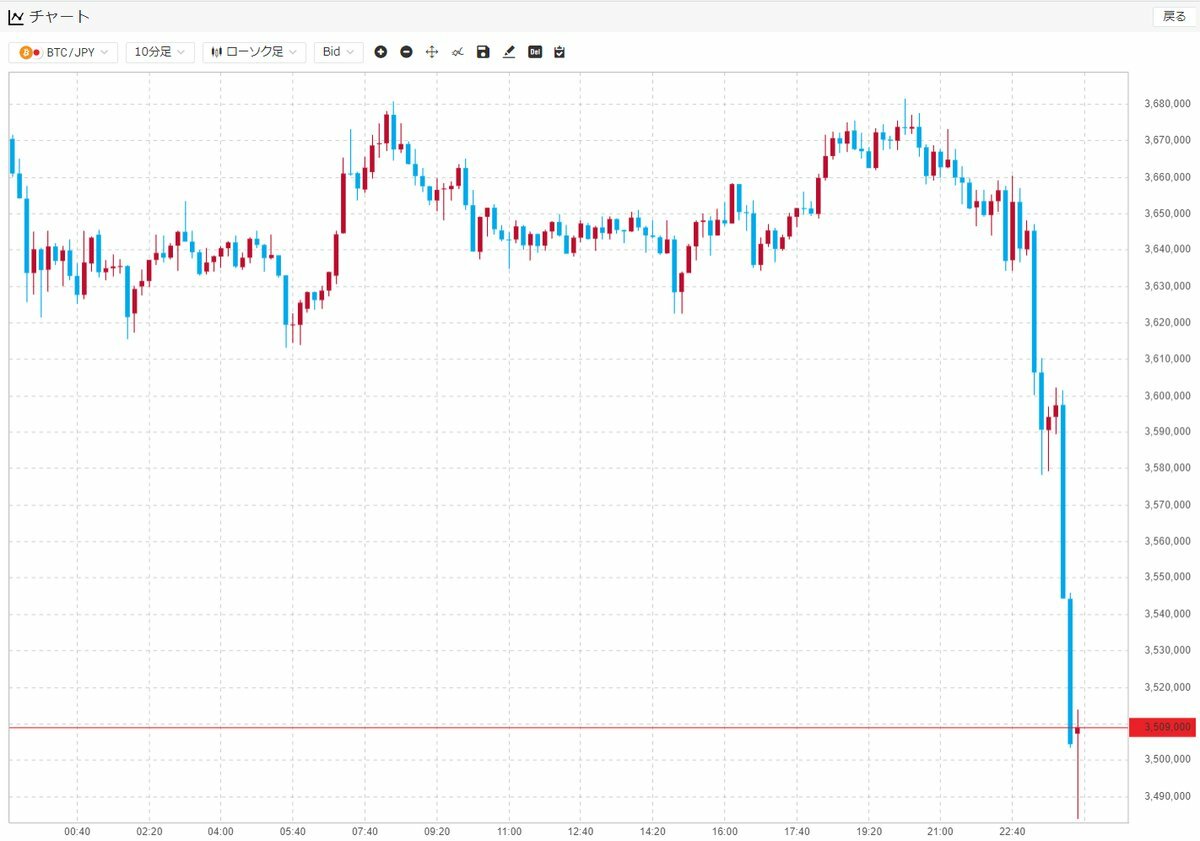
Task: Click the chart title icon beside チャート
Action: click(16, 16)
